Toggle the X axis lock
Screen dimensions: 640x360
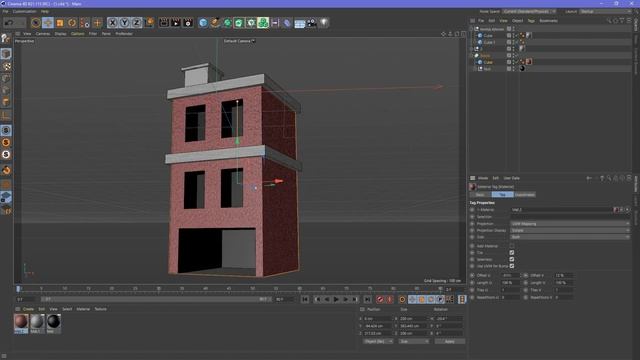[113, 22]
